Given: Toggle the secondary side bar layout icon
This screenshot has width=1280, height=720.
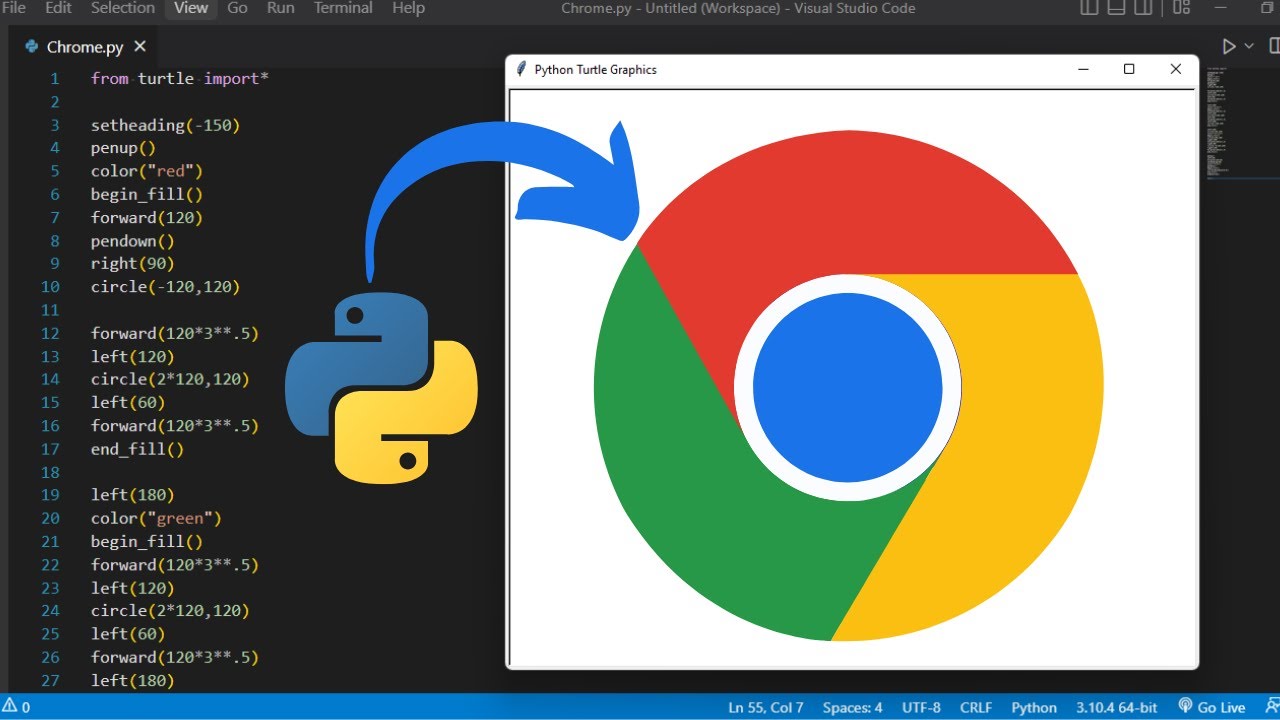Looking at the screenshot, I should click(1144, 8).
